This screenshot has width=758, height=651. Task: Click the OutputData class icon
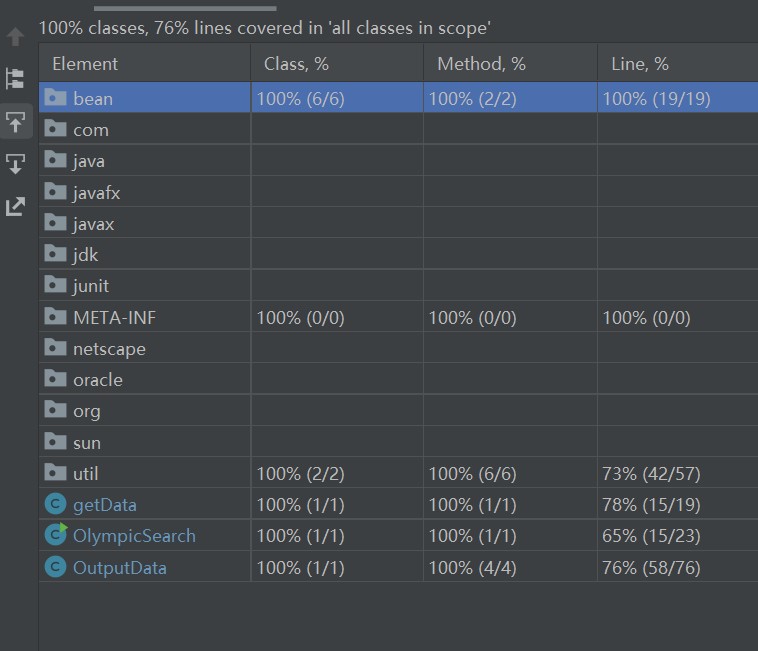click(x=55, y=566)
